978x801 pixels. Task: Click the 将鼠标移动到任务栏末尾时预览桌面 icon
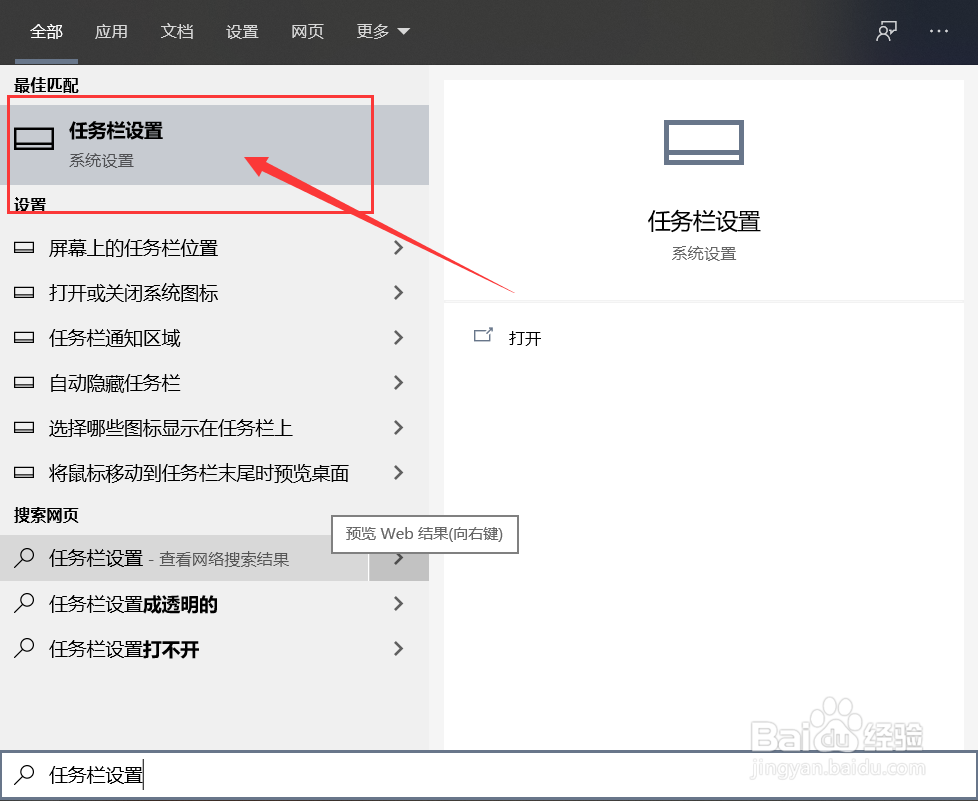[23, 473]
